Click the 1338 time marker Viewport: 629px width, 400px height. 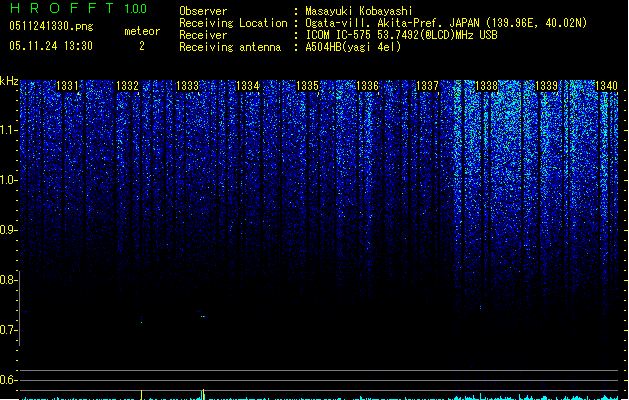487,86
